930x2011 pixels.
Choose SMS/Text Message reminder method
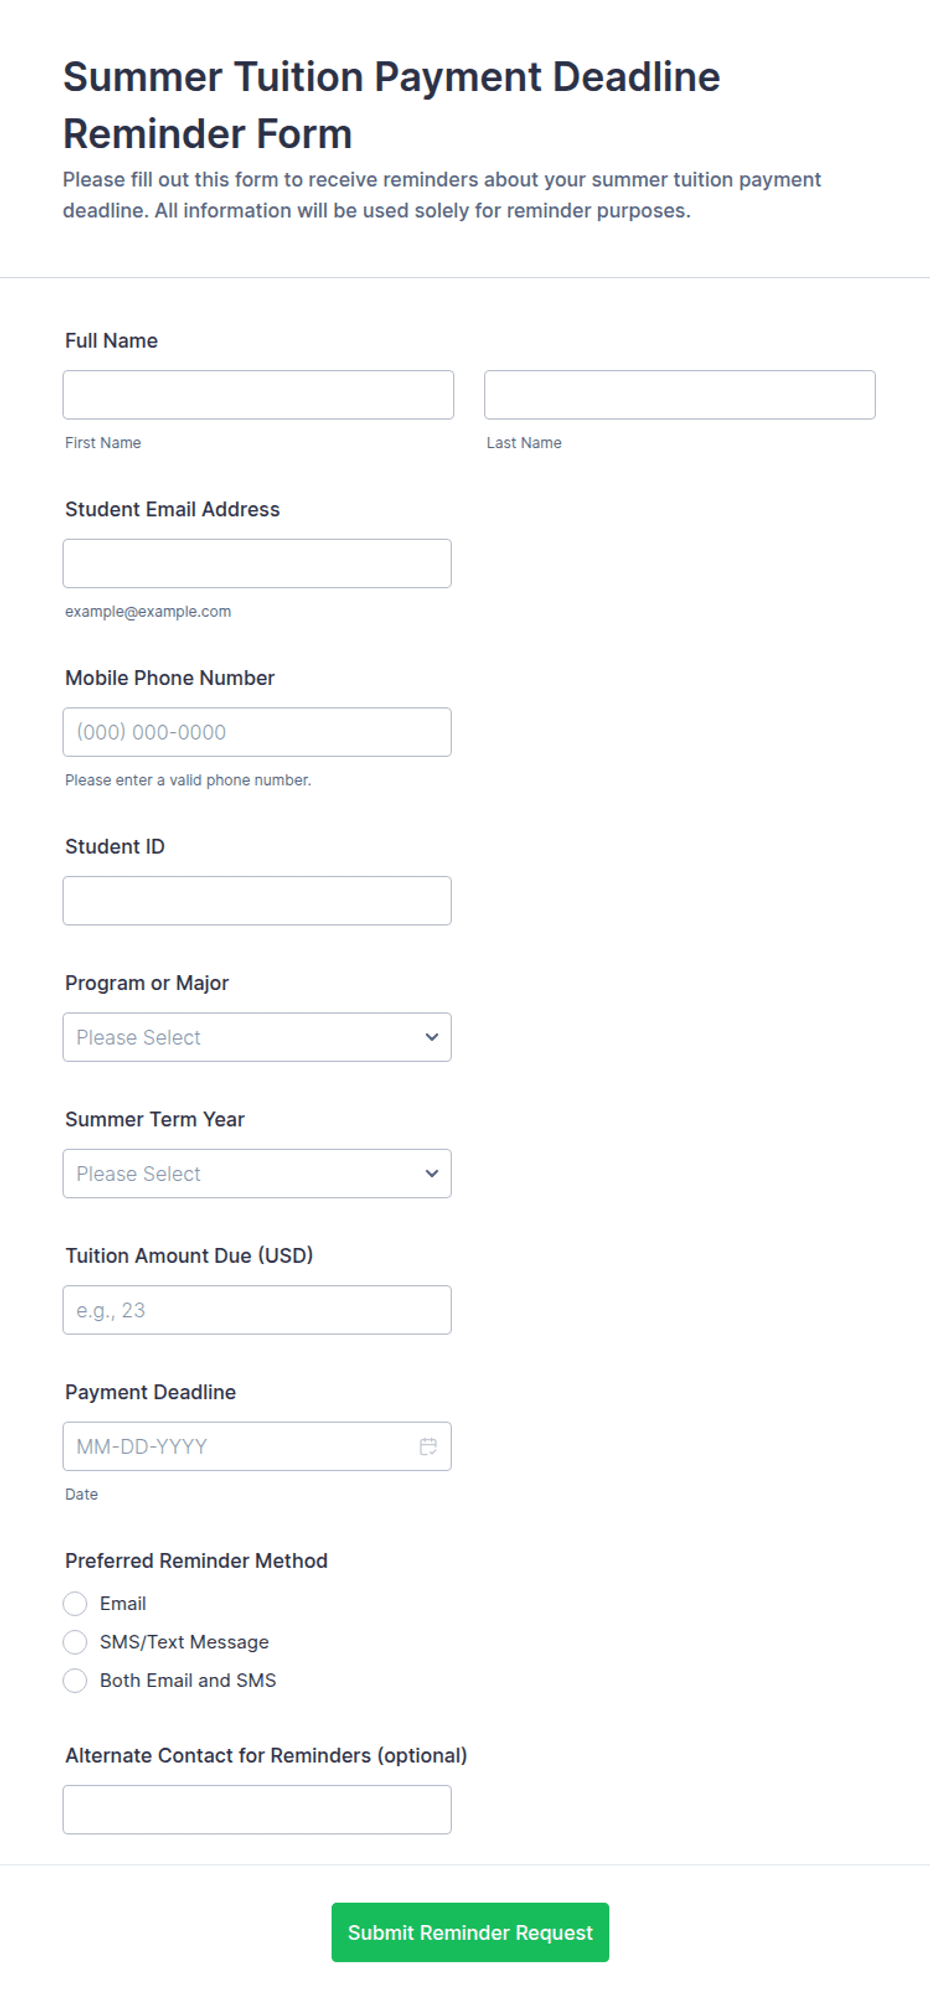(x=75, y=1642)
